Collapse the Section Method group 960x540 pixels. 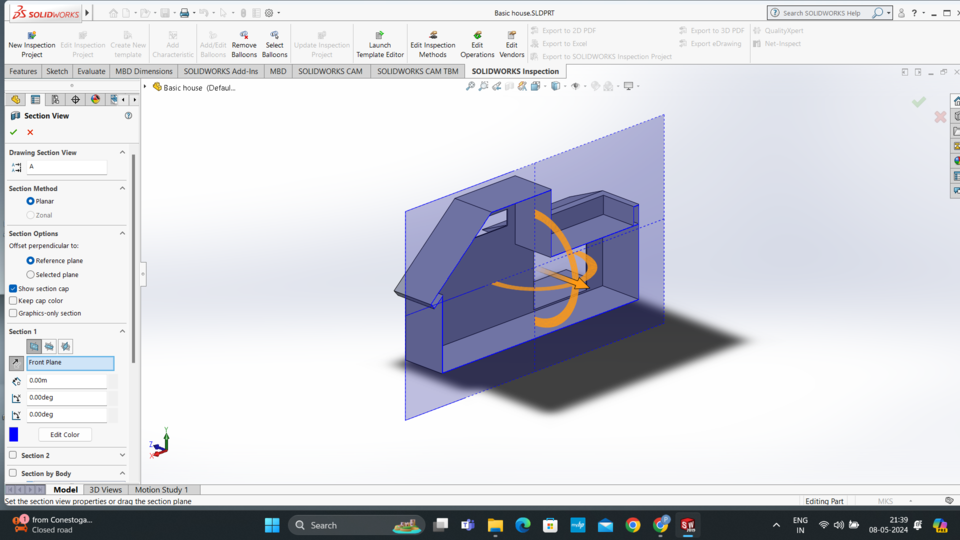point(123,188)
